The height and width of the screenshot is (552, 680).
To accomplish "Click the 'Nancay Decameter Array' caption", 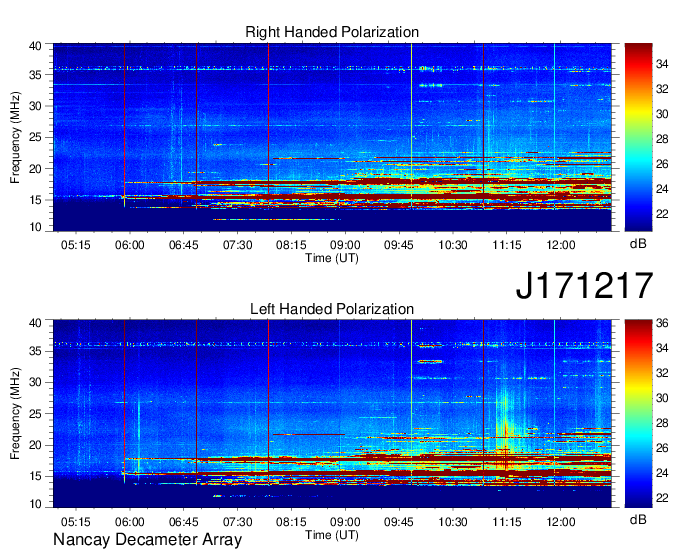I will [147, 539].
